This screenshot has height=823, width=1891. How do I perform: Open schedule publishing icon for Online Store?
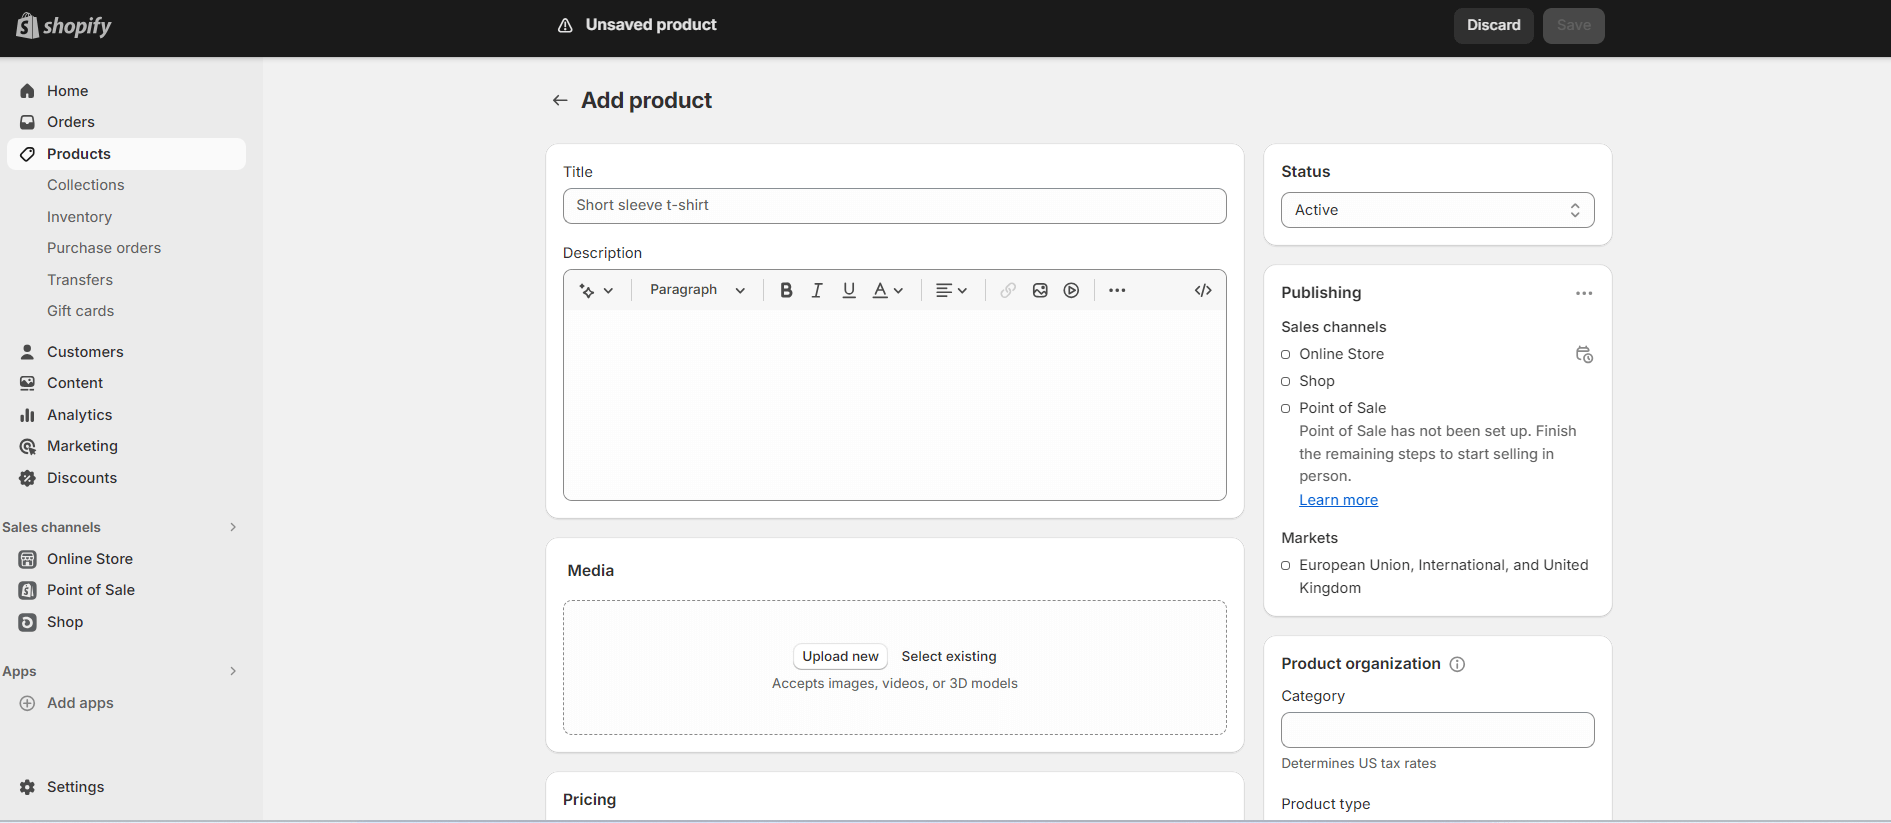[x=1584, y=354]
